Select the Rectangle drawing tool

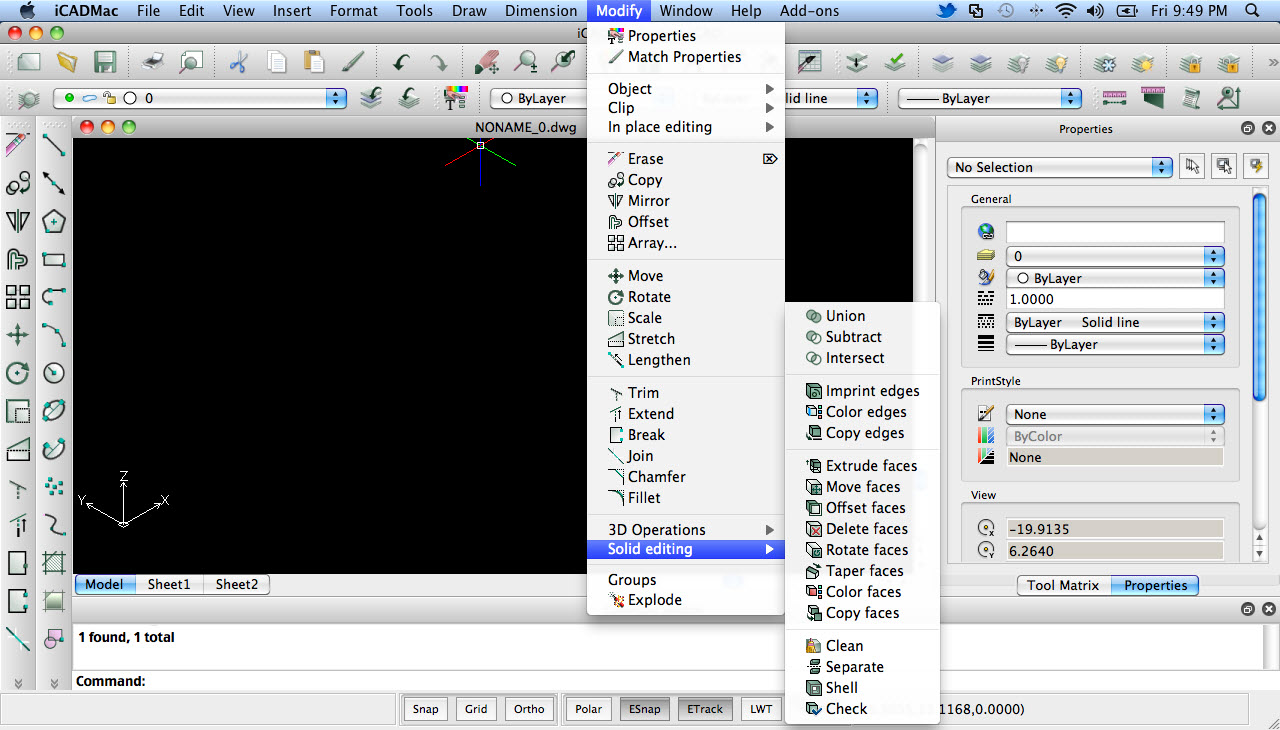coord(53,255)
